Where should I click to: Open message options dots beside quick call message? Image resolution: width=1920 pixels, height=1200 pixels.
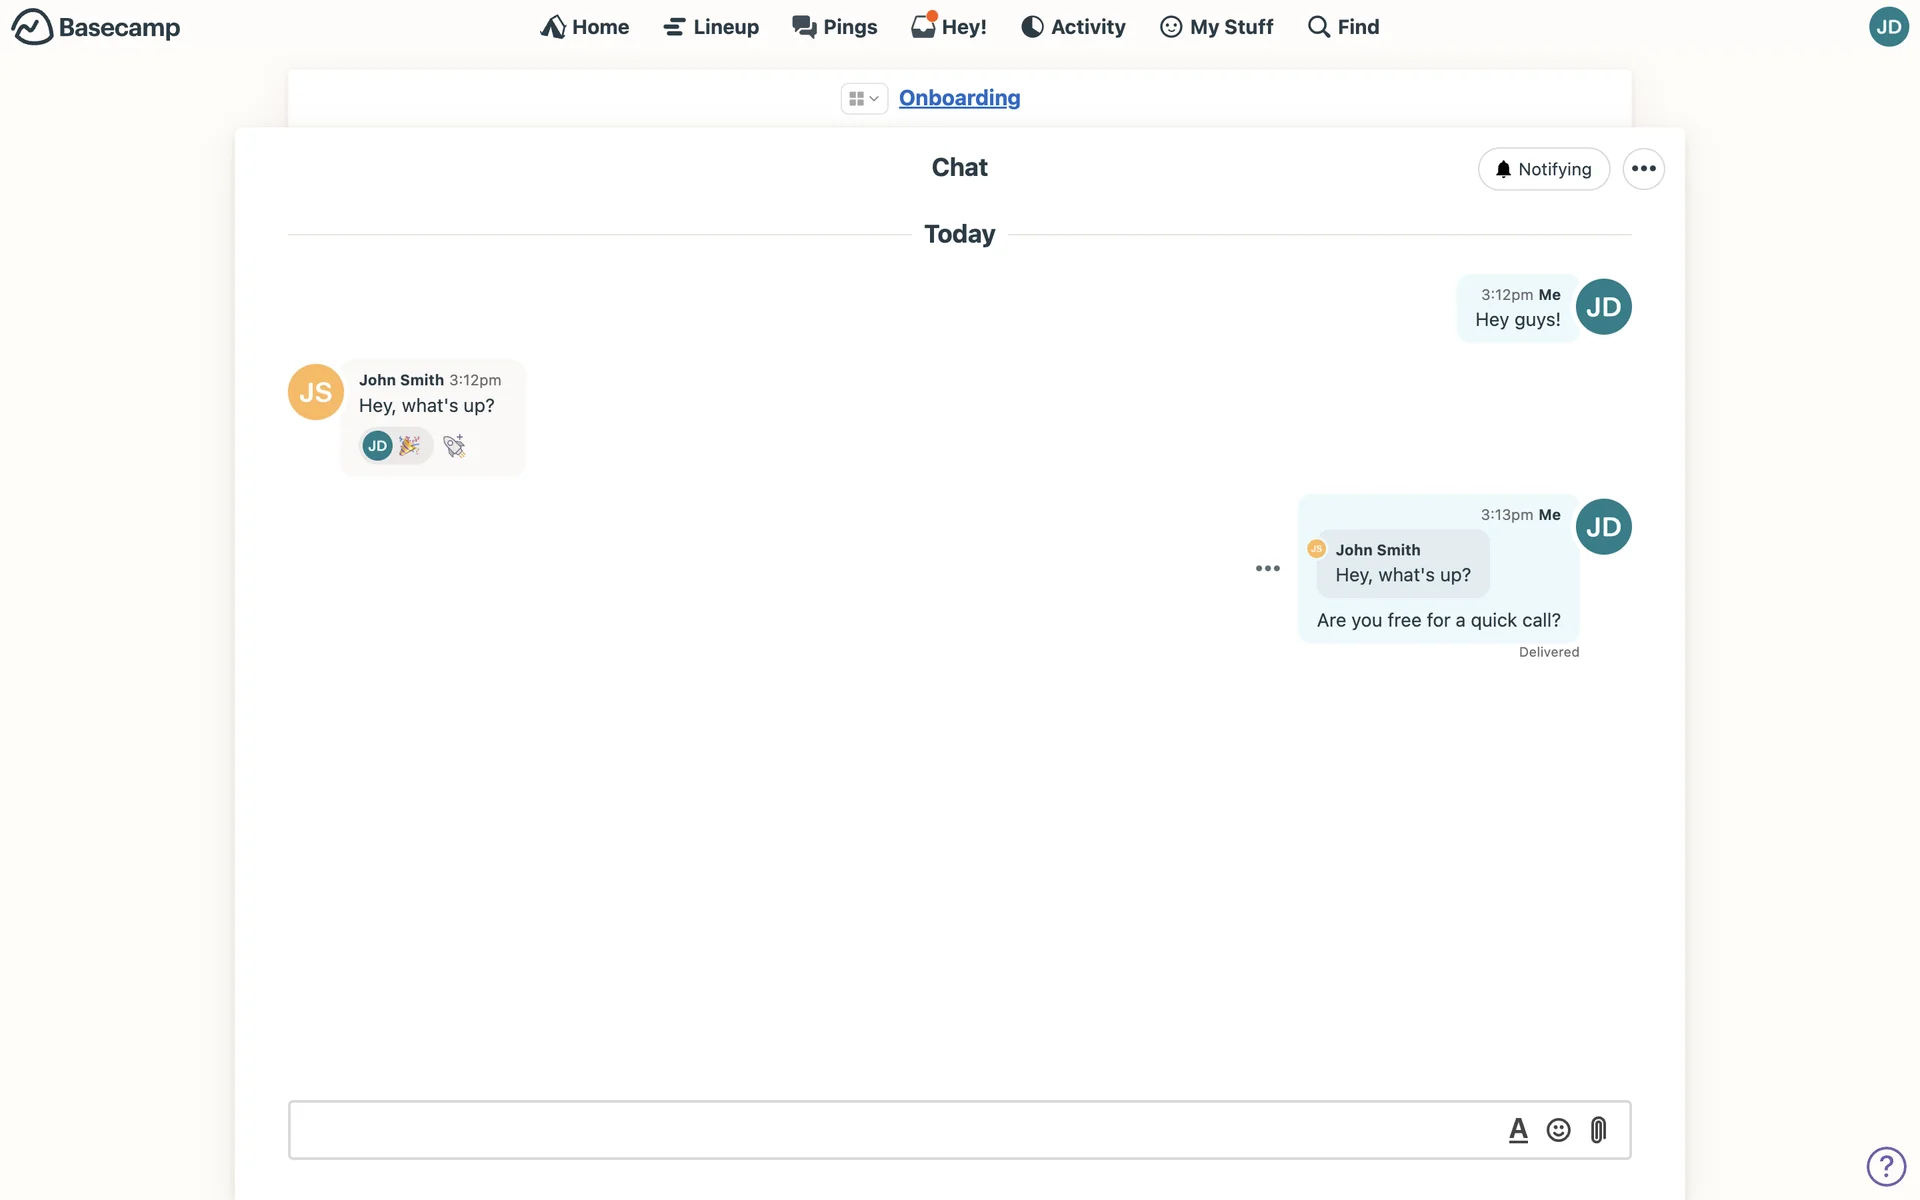(x=1267, y=568)
